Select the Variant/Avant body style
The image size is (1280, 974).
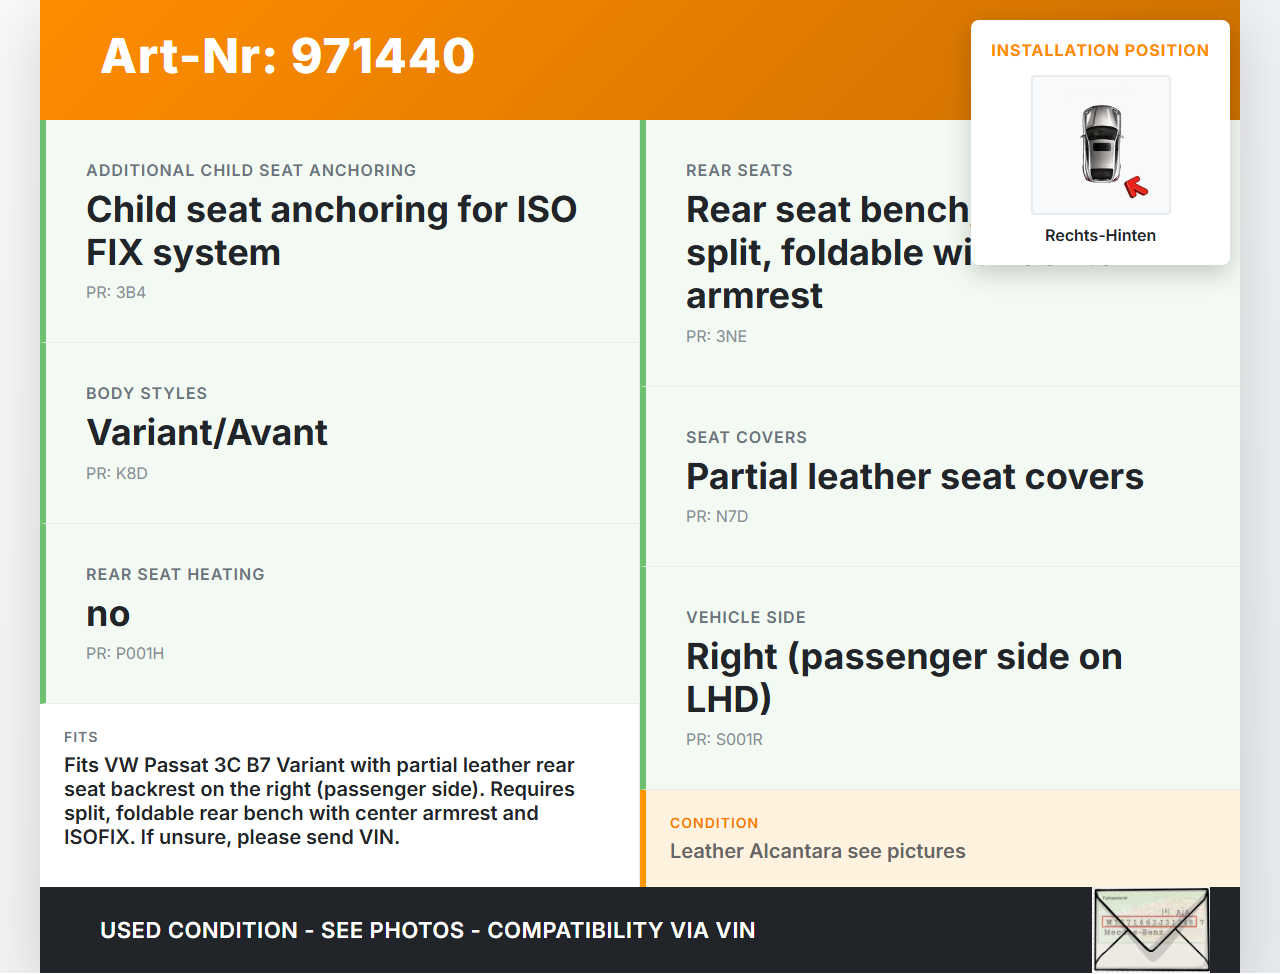pyautogui.click(x=207, y=433)
